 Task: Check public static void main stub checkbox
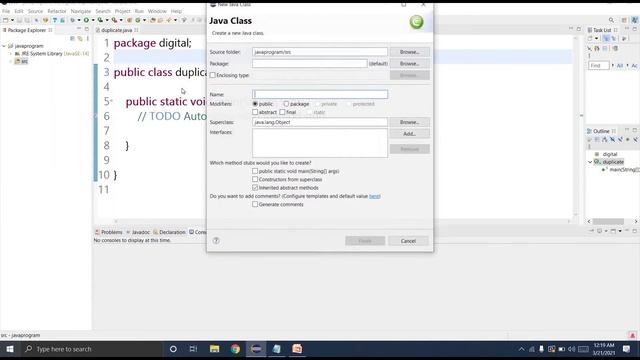255,171
